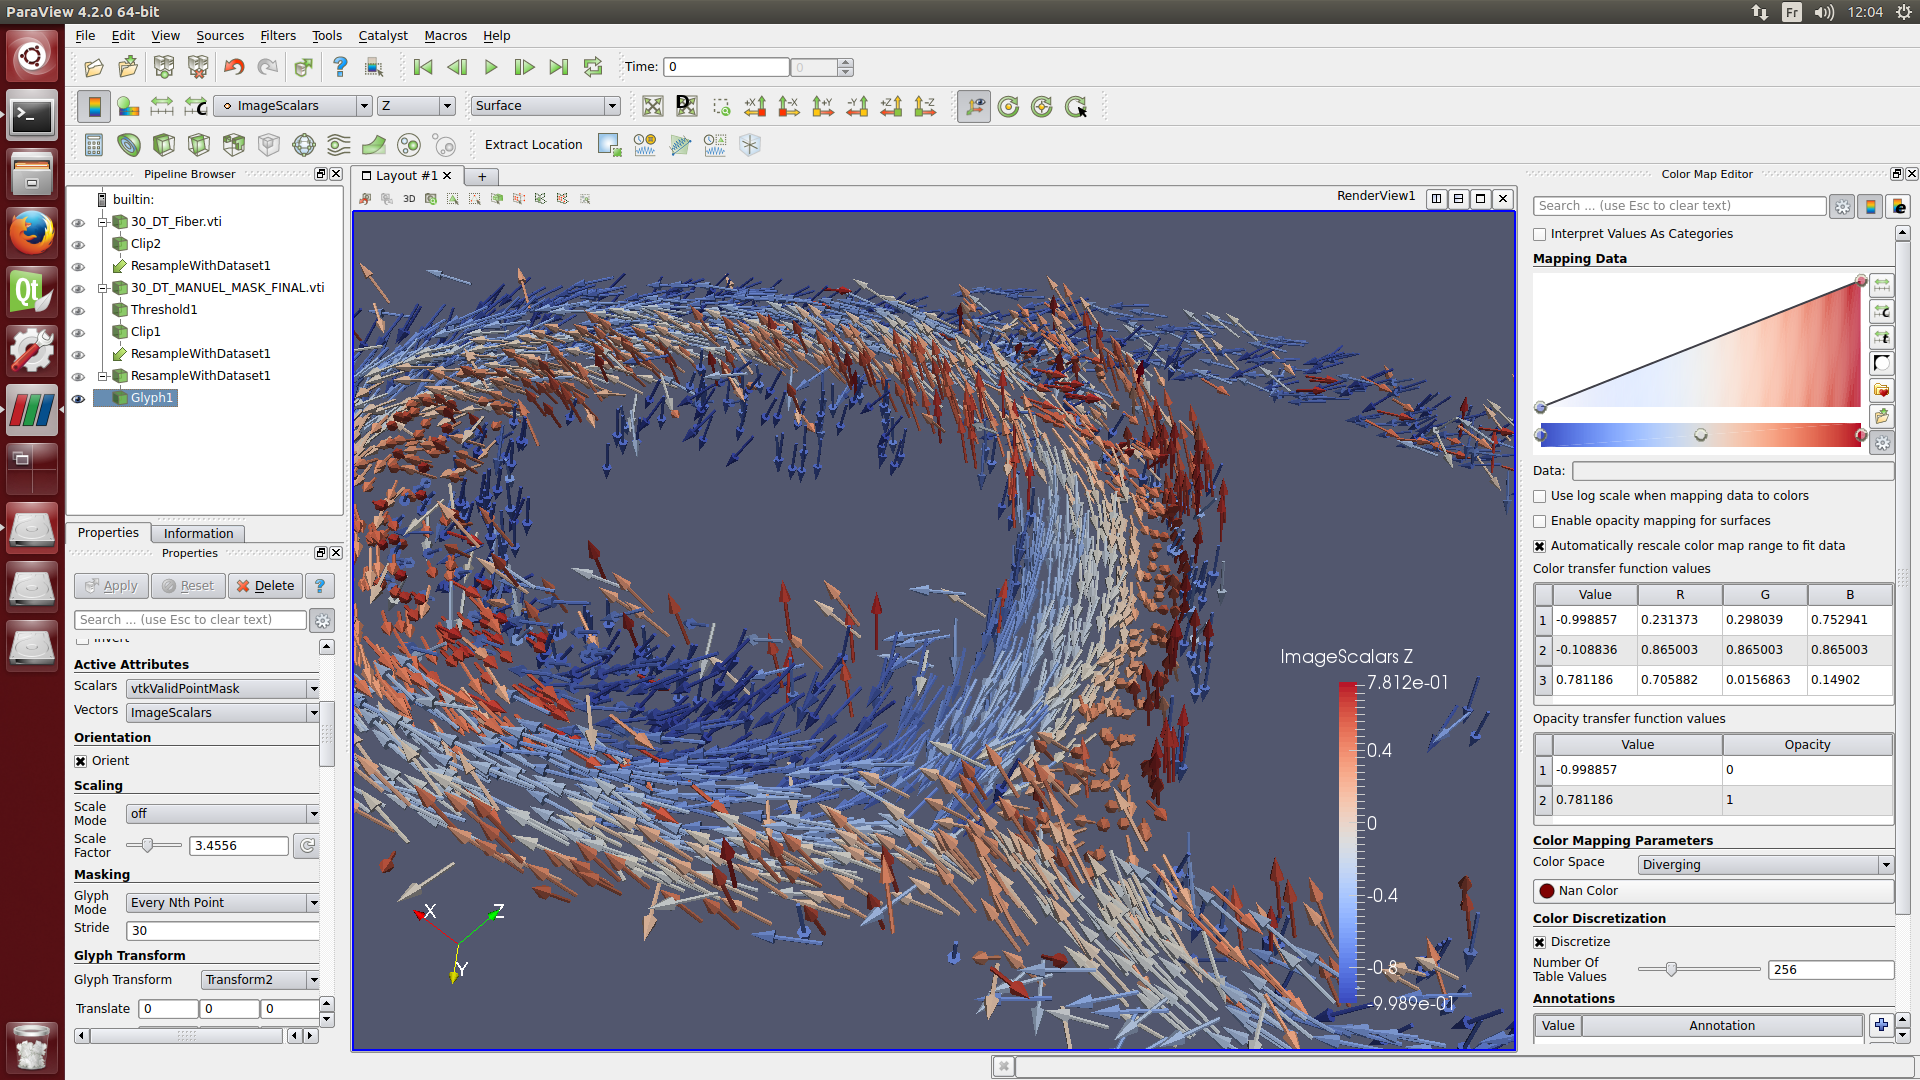This screenshot has height=1080, width=1920.
Task: Uncheck the Discretize checkbox
Action: click(x=1540, y=942)
